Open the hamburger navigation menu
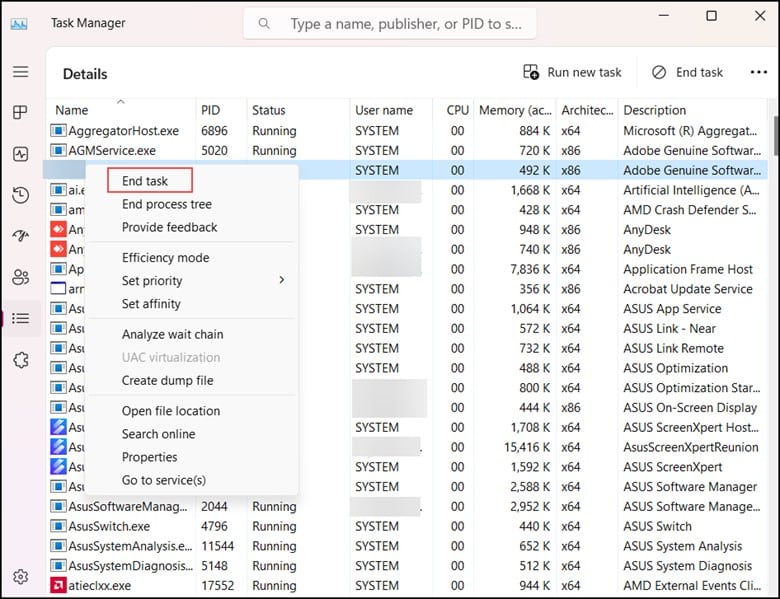The height and width of the screenshot is (599, 780). [20, 72]
